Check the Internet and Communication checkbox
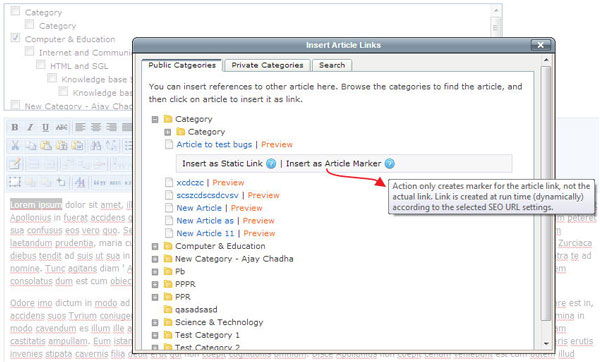The image size is (600, 362). coord(29,51)
